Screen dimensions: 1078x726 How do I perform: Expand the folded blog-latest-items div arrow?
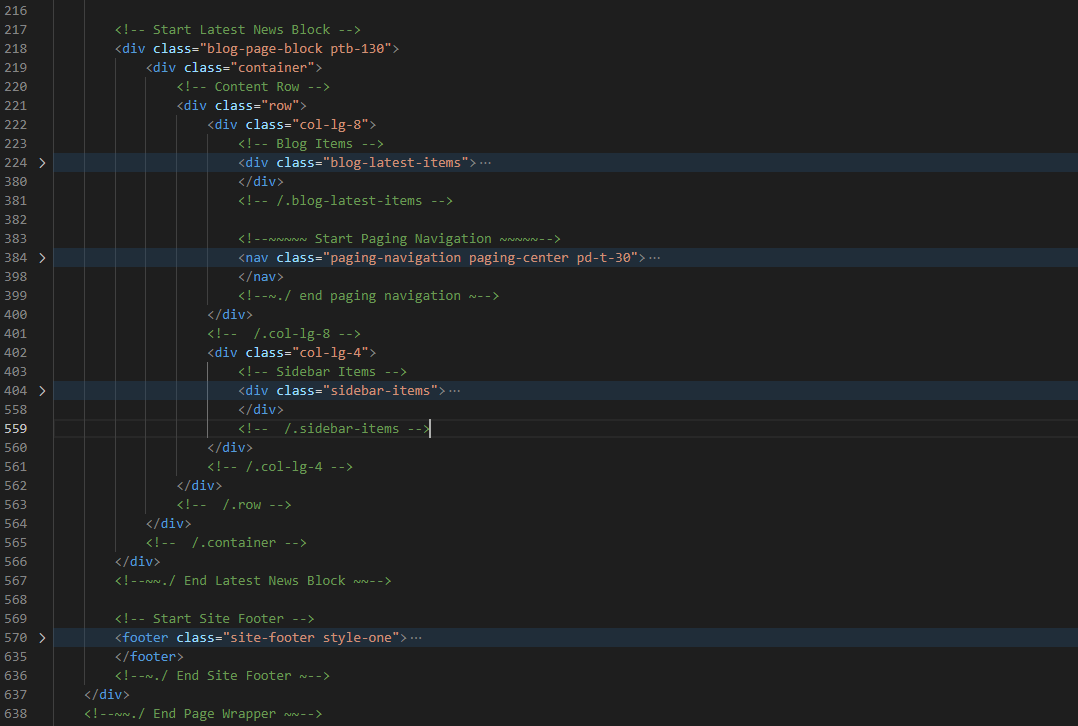(42, 163)
